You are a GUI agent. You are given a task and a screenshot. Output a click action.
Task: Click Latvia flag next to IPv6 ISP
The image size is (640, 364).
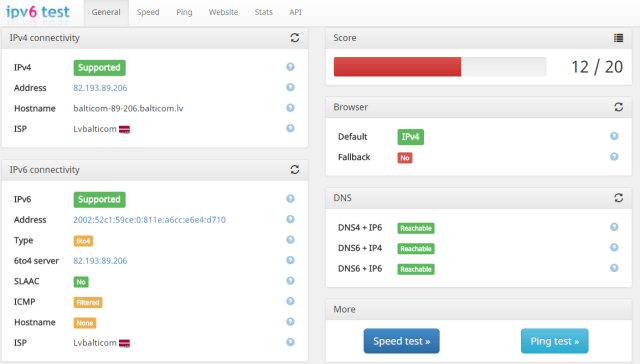(124, 344)
